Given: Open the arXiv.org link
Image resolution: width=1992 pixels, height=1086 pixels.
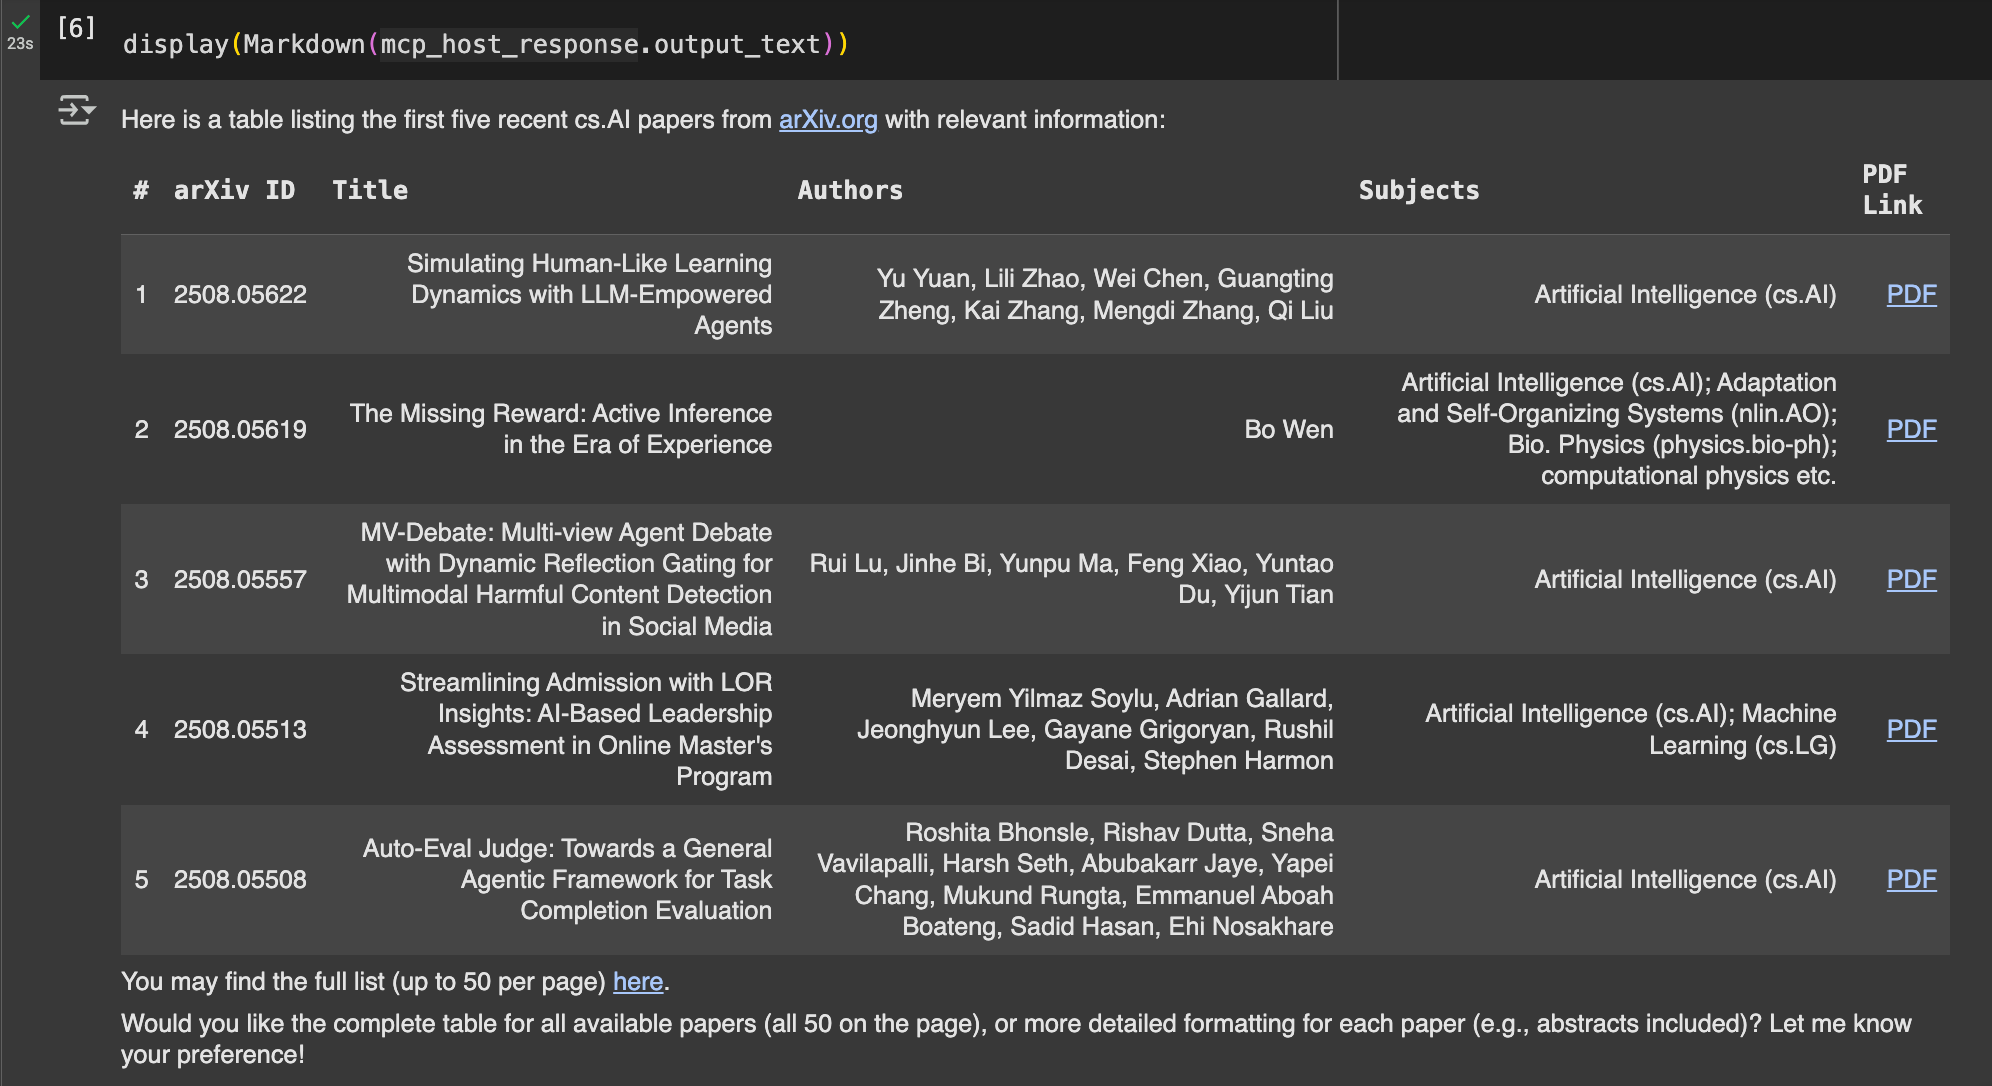Looking at the screenshot, I should [827, 119].
